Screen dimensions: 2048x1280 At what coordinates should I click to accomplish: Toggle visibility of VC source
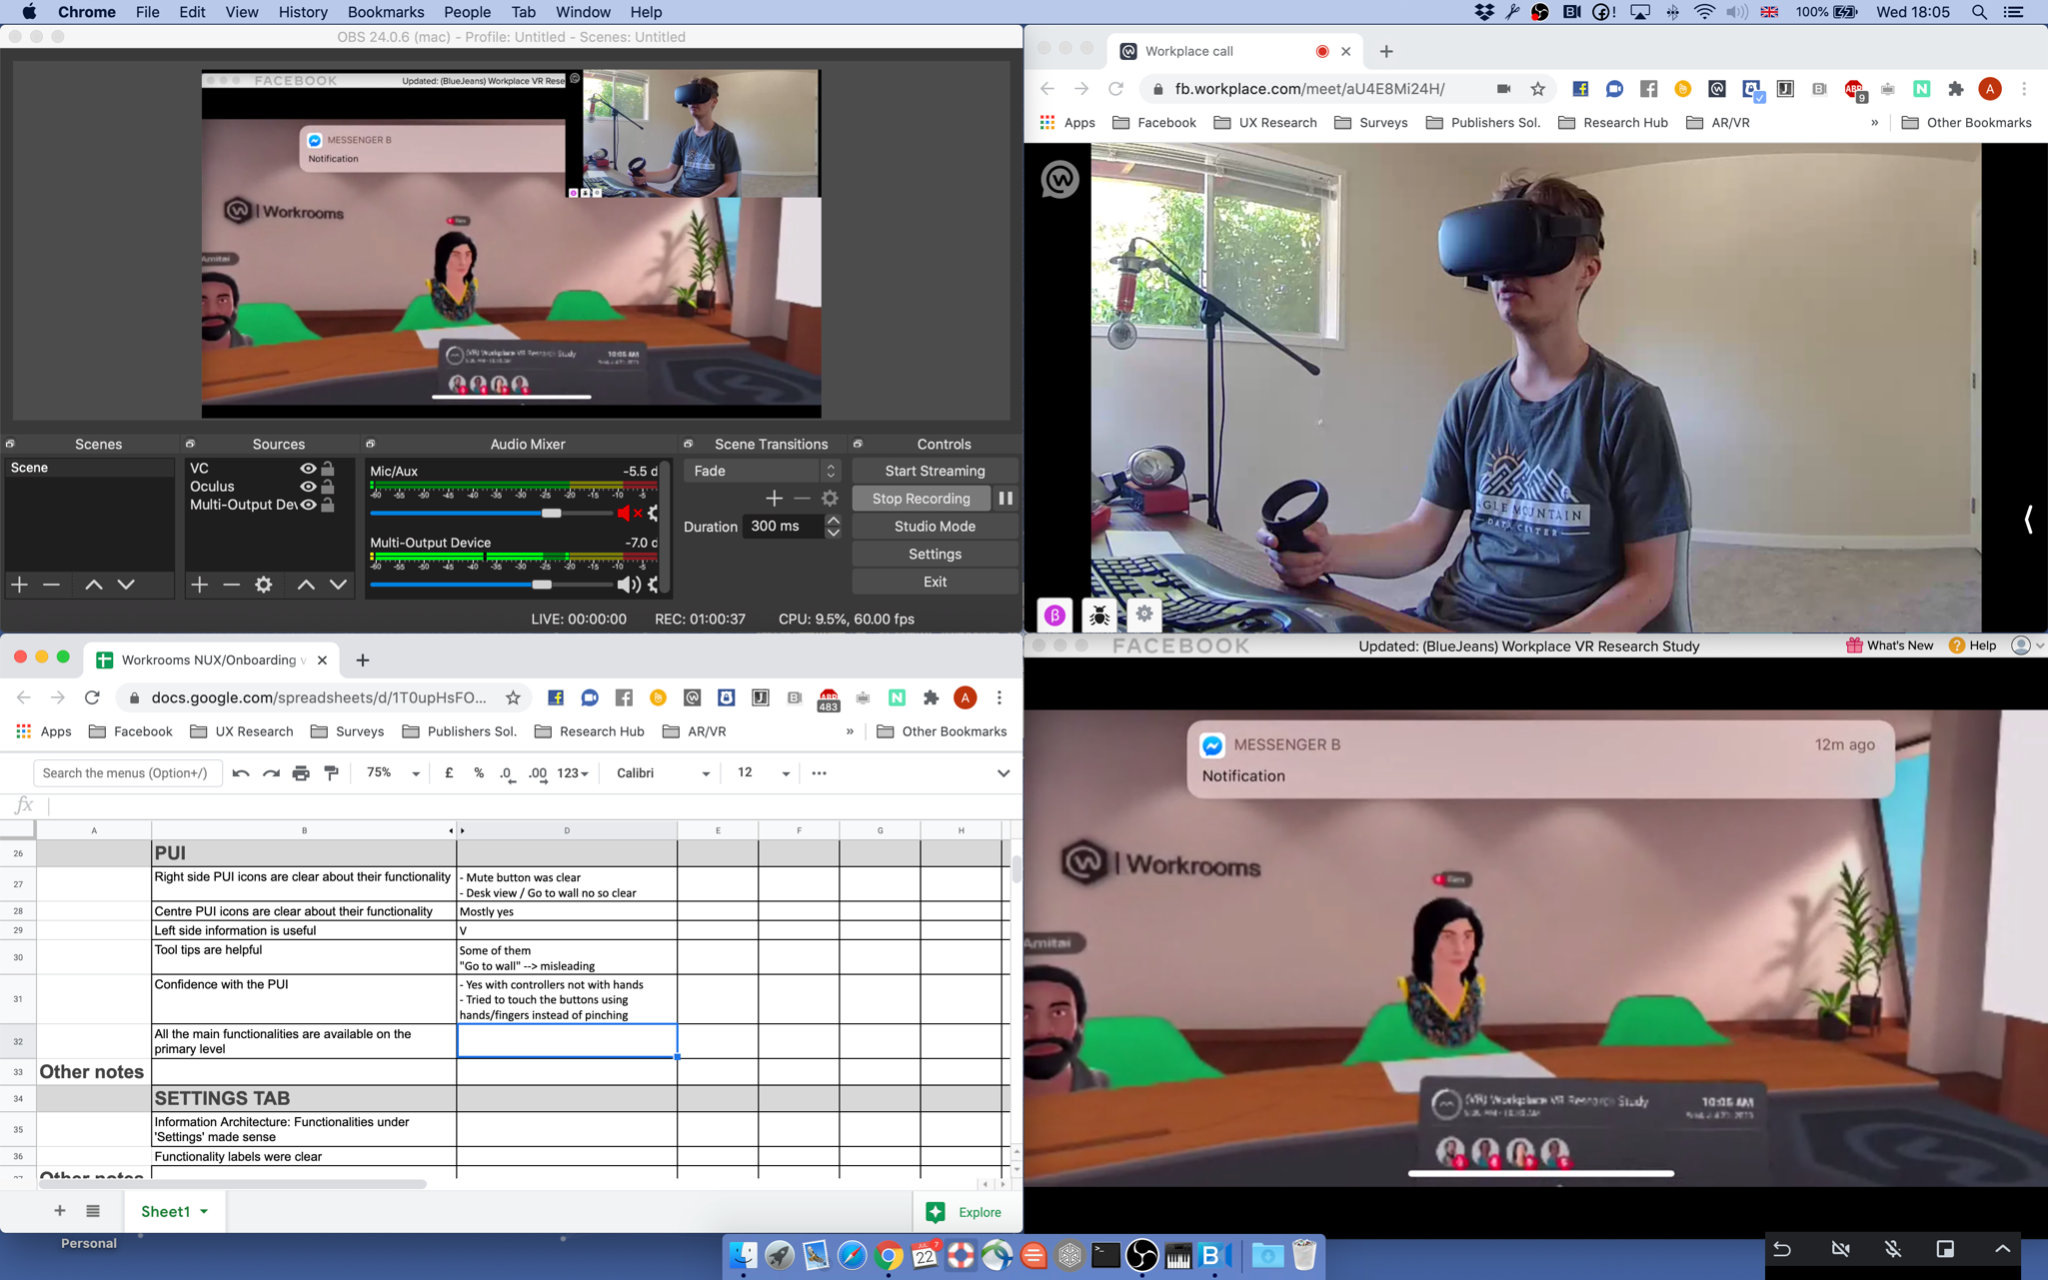point(308,468)
